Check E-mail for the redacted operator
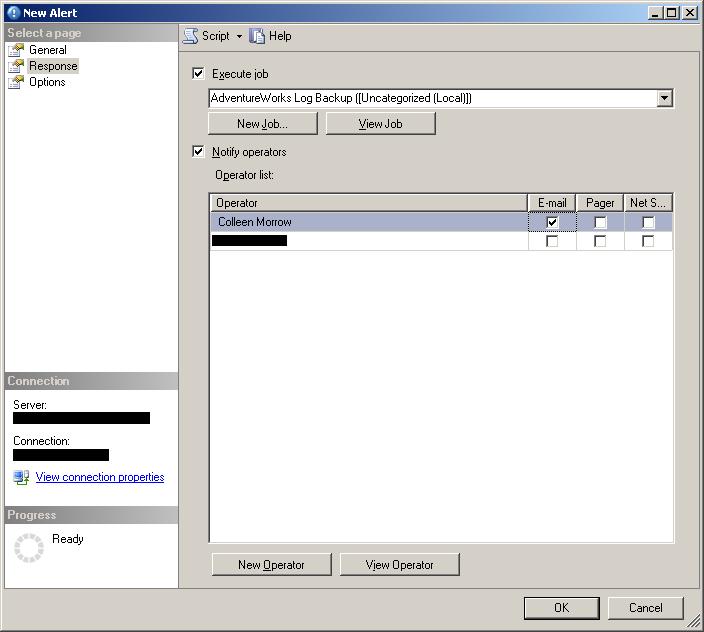The width and height of the screenshot is (704, 632). [552, 241]
